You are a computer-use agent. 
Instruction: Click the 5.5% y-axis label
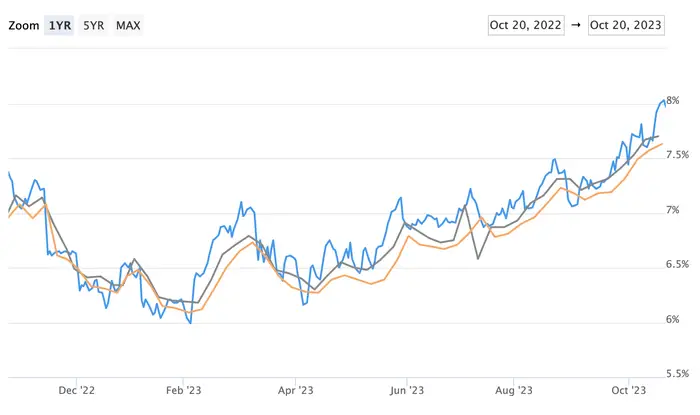pyautogui.click(x=677, y=374)
